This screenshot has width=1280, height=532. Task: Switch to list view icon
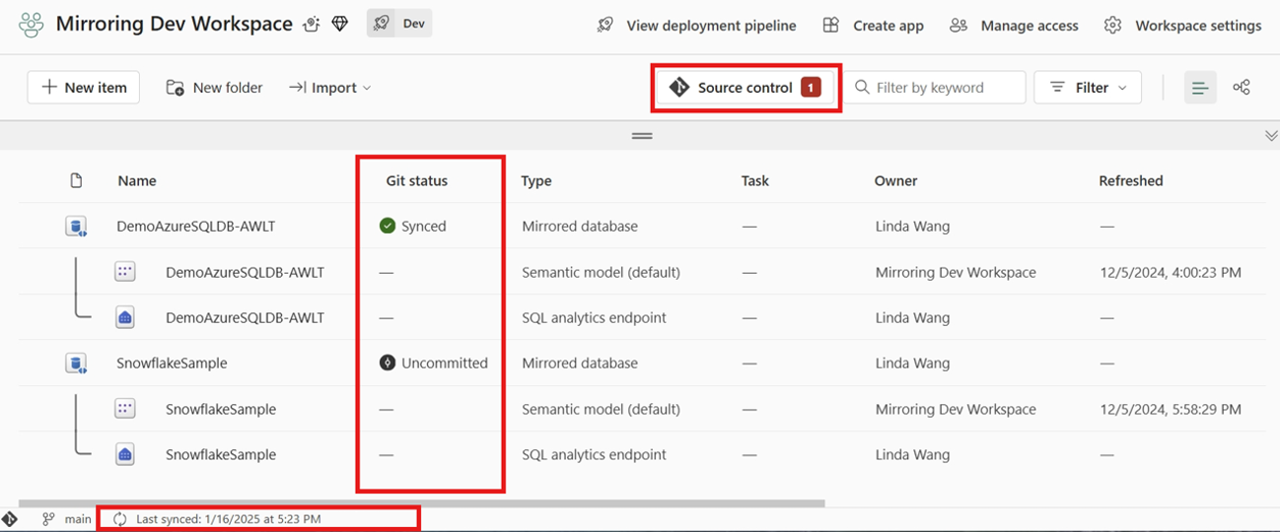1200,88
